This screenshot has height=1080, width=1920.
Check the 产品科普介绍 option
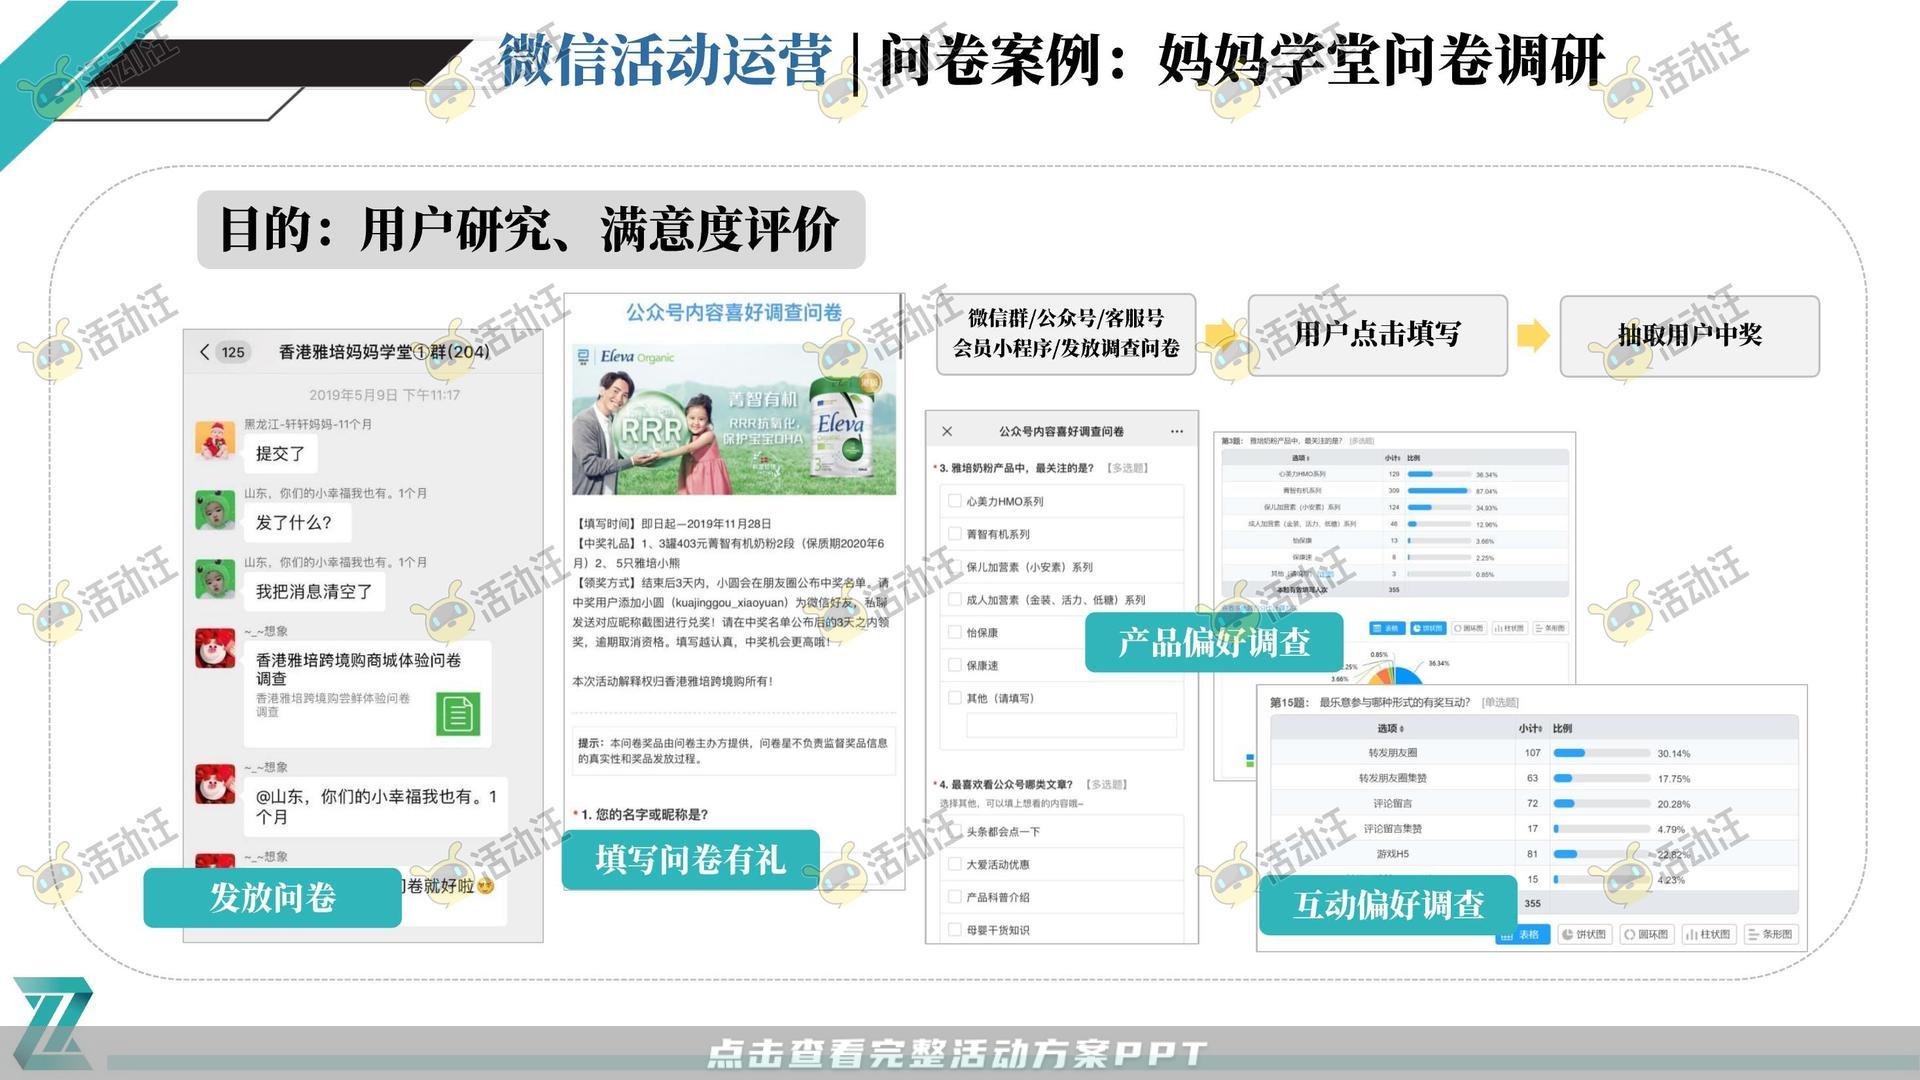pos(954,897)
